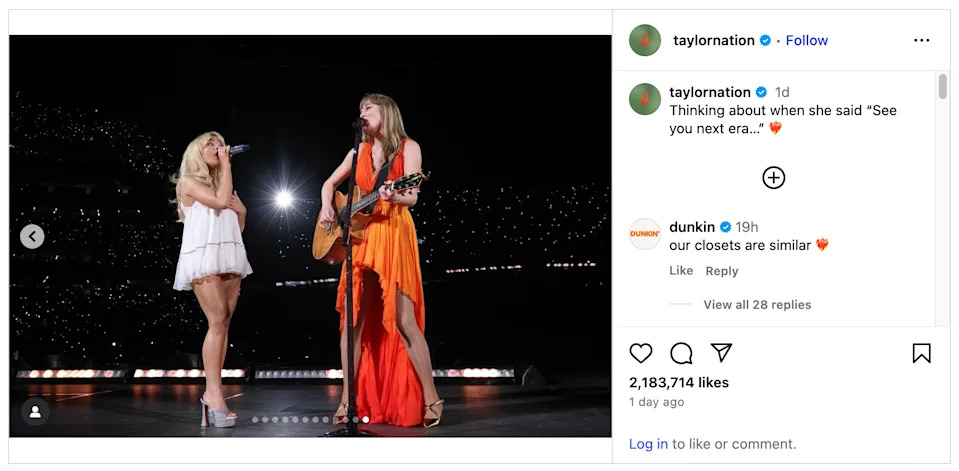Image resolution: width=959 pixels, height=471 pixels.
Task: Show tagged people in the photo
Action: tap(35, 411)
